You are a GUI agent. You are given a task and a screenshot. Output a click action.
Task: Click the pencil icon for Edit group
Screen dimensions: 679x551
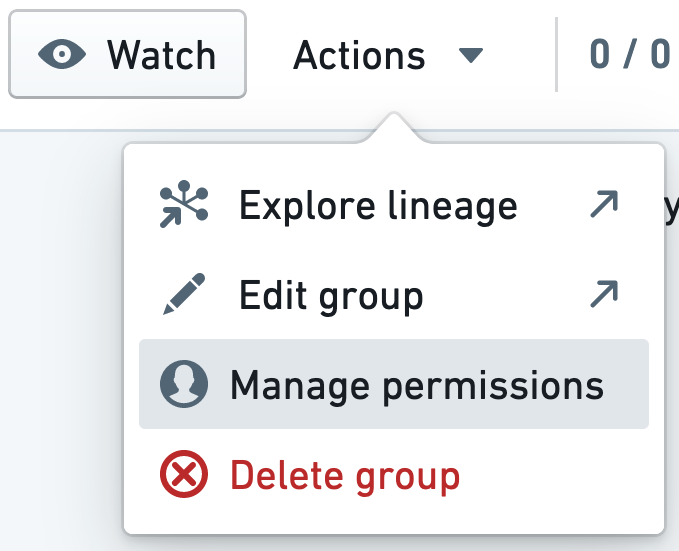pyautogui.click(x=184, y=294)
